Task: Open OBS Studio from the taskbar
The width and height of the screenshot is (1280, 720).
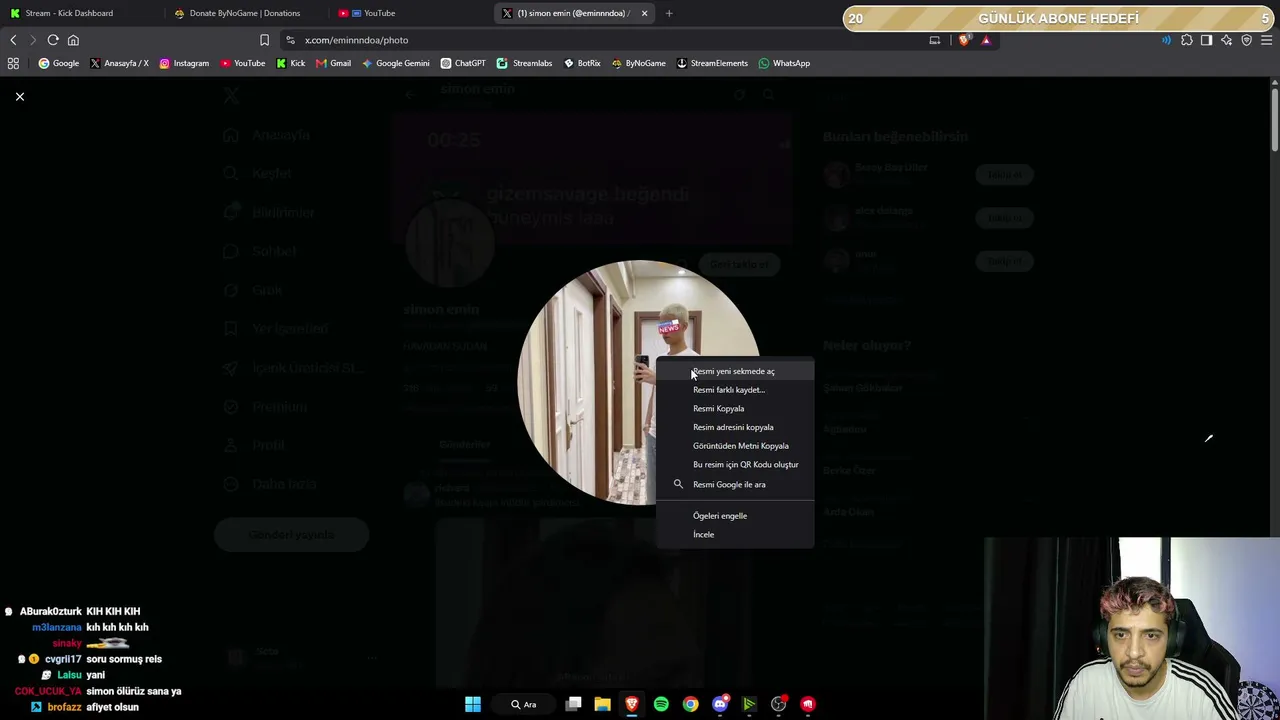Action: 778,704
